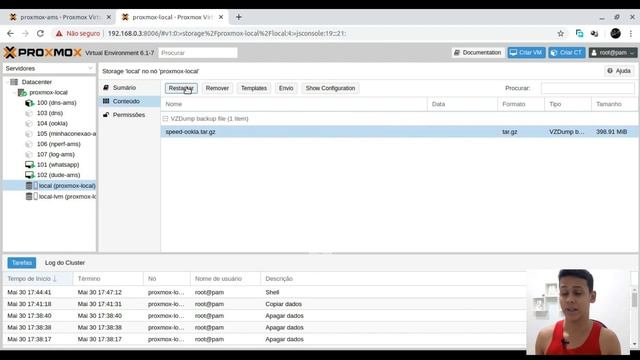The image size is (640, 360).
Task: Click the storage icon for local-lvm
Action: click(32, 196)
